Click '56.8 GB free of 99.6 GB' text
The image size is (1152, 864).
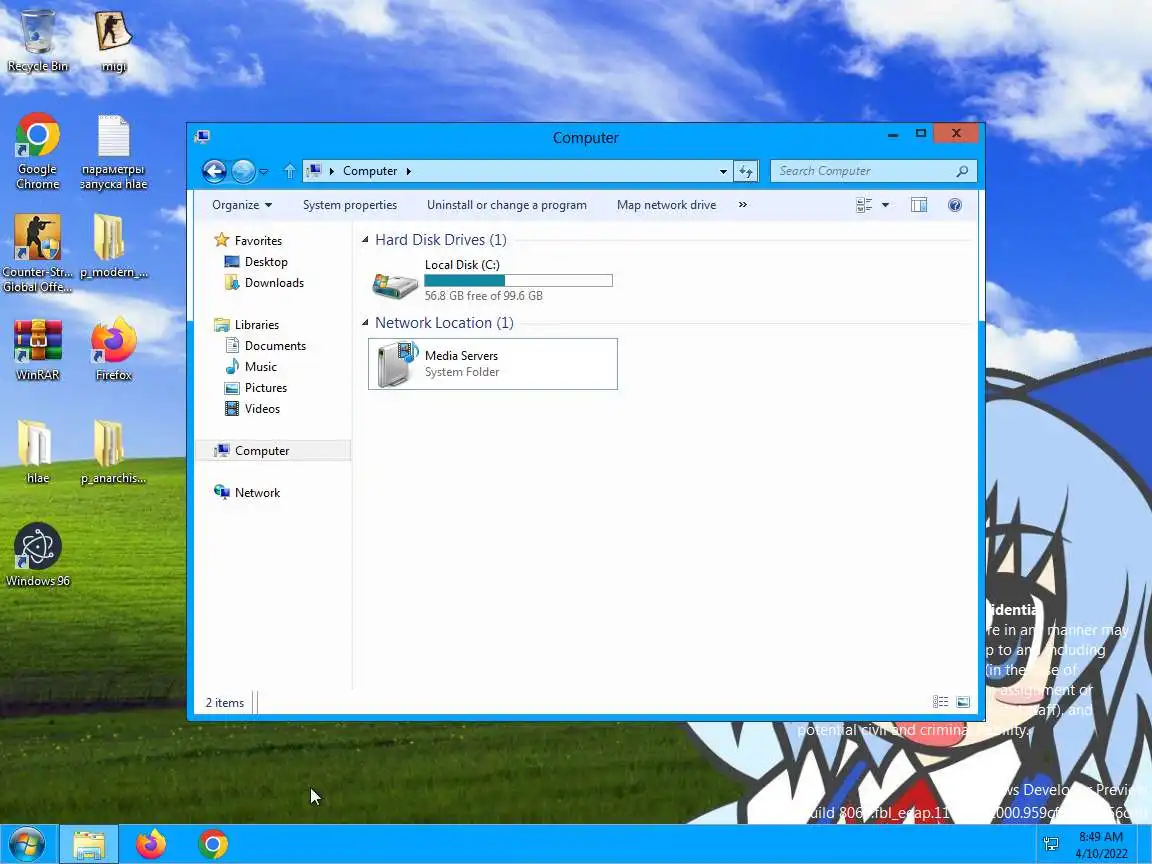pyautogui.click(x=483, y=296)
